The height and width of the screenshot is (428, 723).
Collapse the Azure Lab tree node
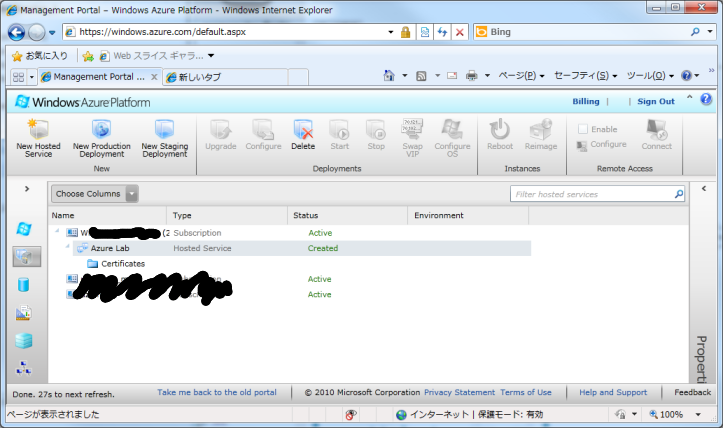(68, 246)
